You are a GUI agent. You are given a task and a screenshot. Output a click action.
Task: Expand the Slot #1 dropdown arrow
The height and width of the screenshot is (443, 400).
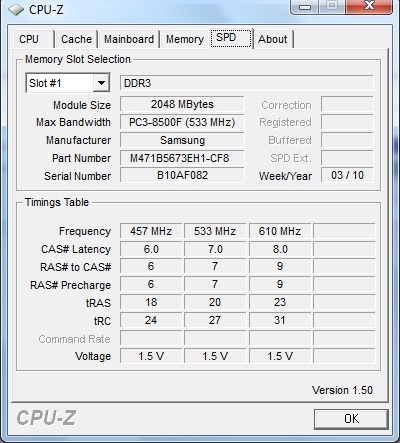click(x=101, y=83)
